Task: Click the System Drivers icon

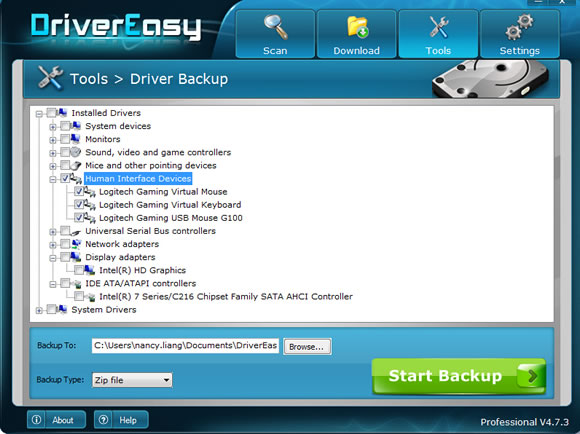Action: [62, 309]
